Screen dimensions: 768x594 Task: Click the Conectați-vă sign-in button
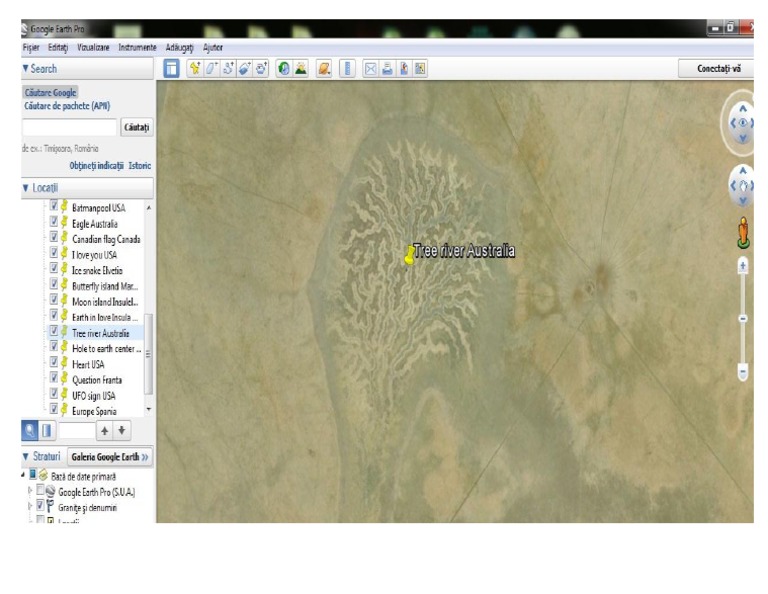(x=718, y=69)
